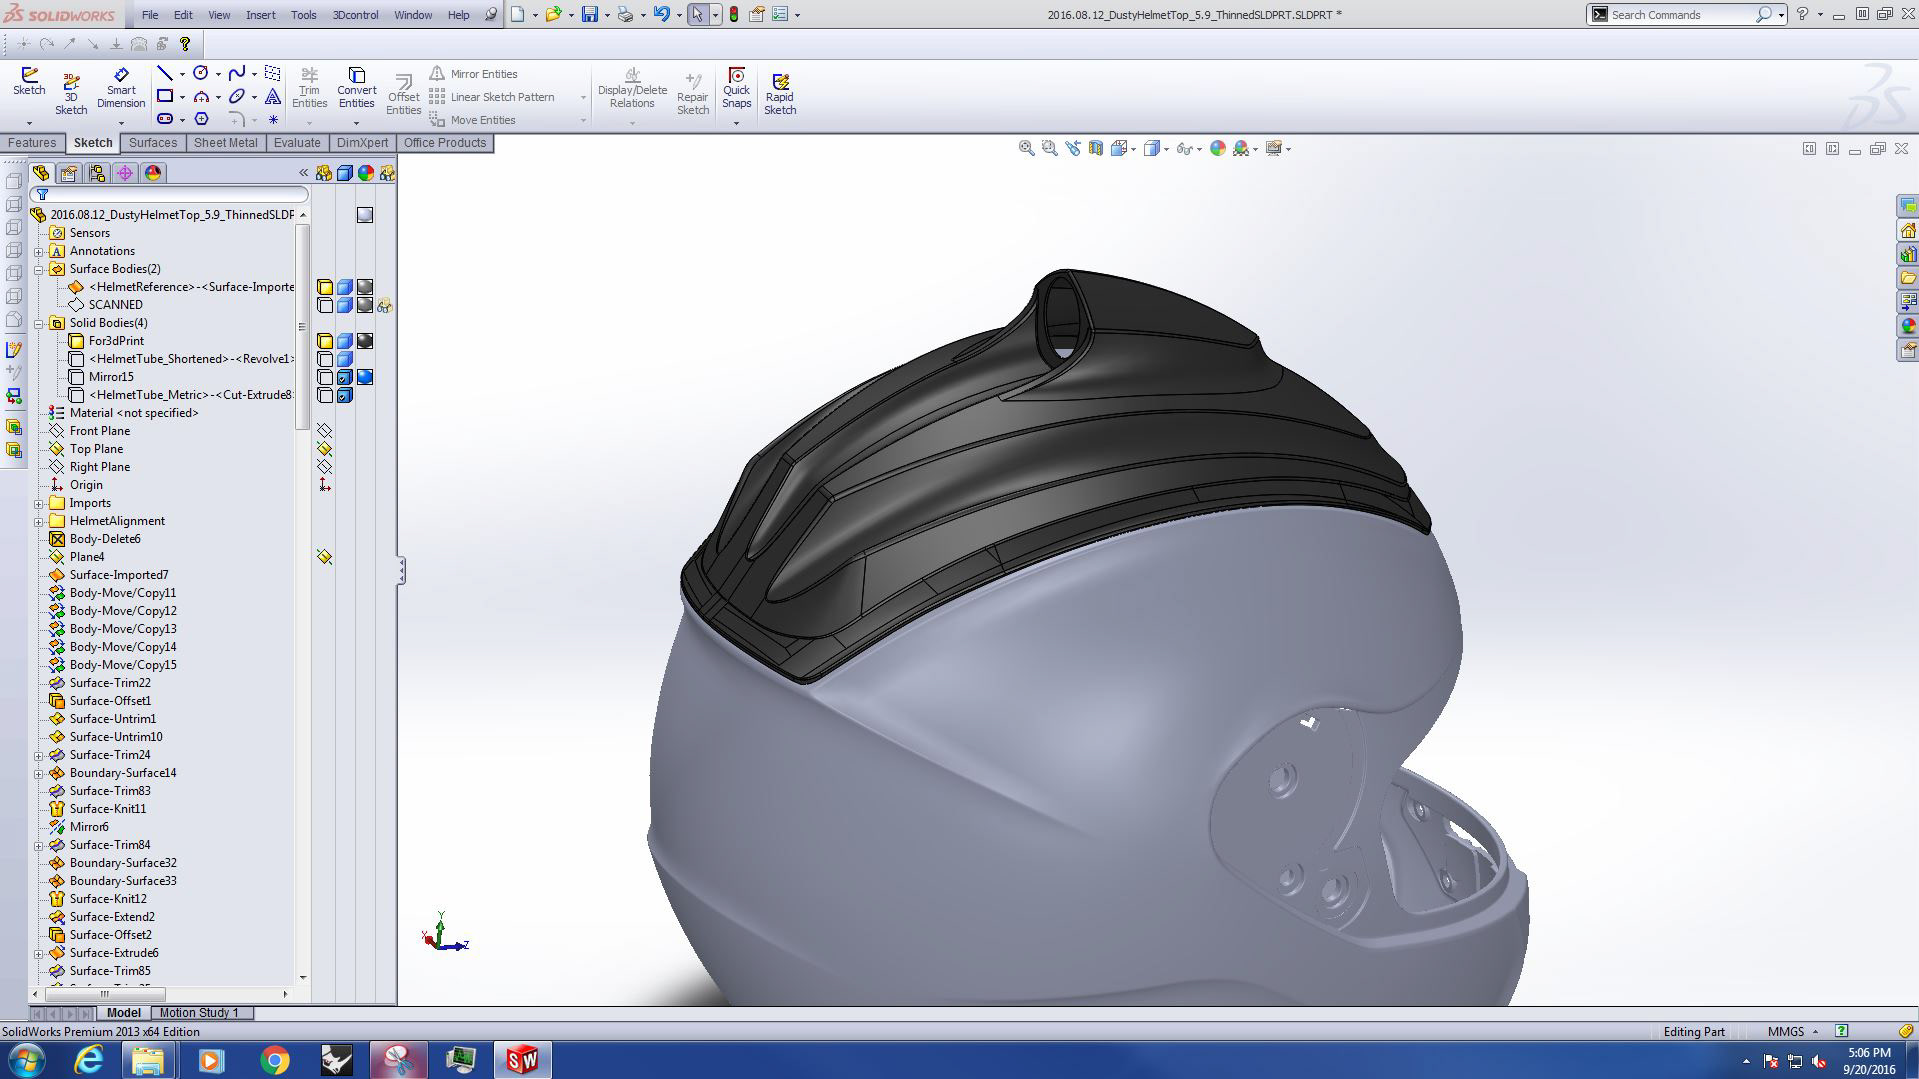1919x1079 pixels.
Task: Open the Tools menu
Action: 303,15
